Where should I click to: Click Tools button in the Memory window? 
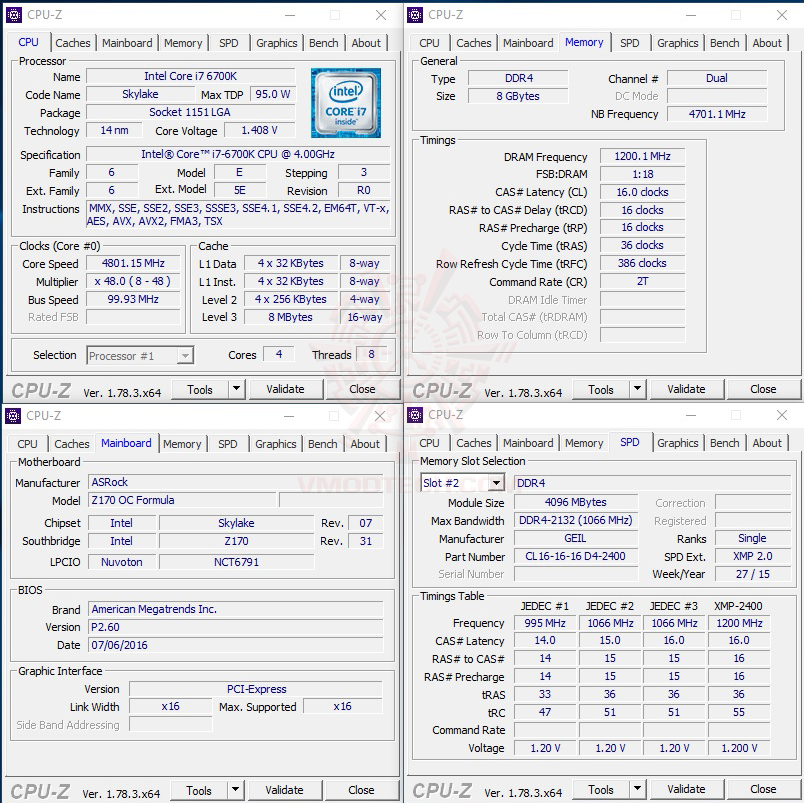point(601,390)
